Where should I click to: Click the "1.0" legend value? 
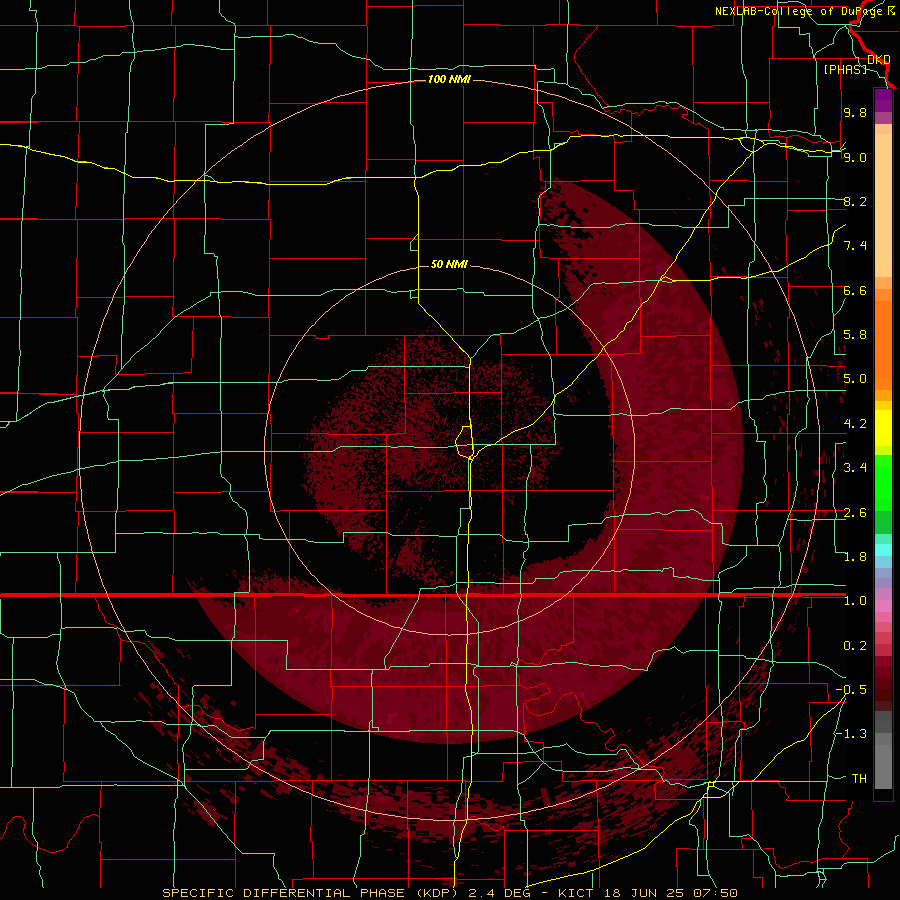click(x=855, y=601)
